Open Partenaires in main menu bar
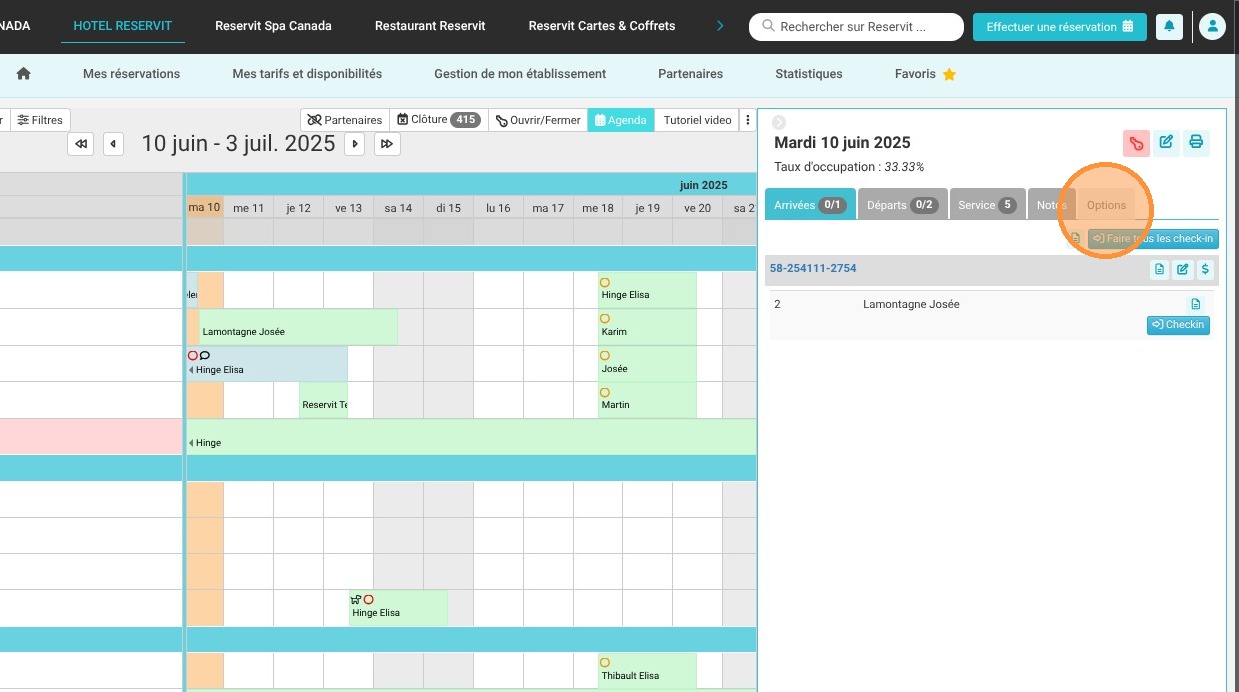This screenshot has height=692, width=1239. pyautogui.click(x=690, y=74)
